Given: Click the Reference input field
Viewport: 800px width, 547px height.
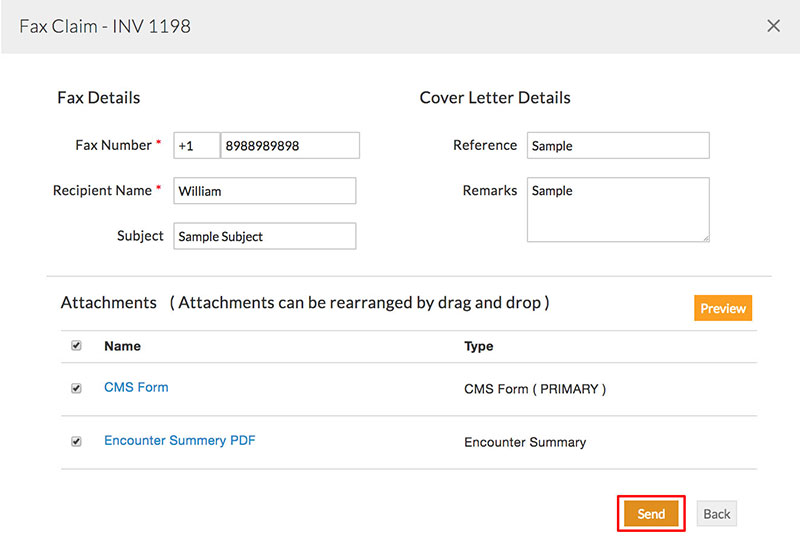Looking at the screenshot, I should pyautogui.click(x=617, y=146).
